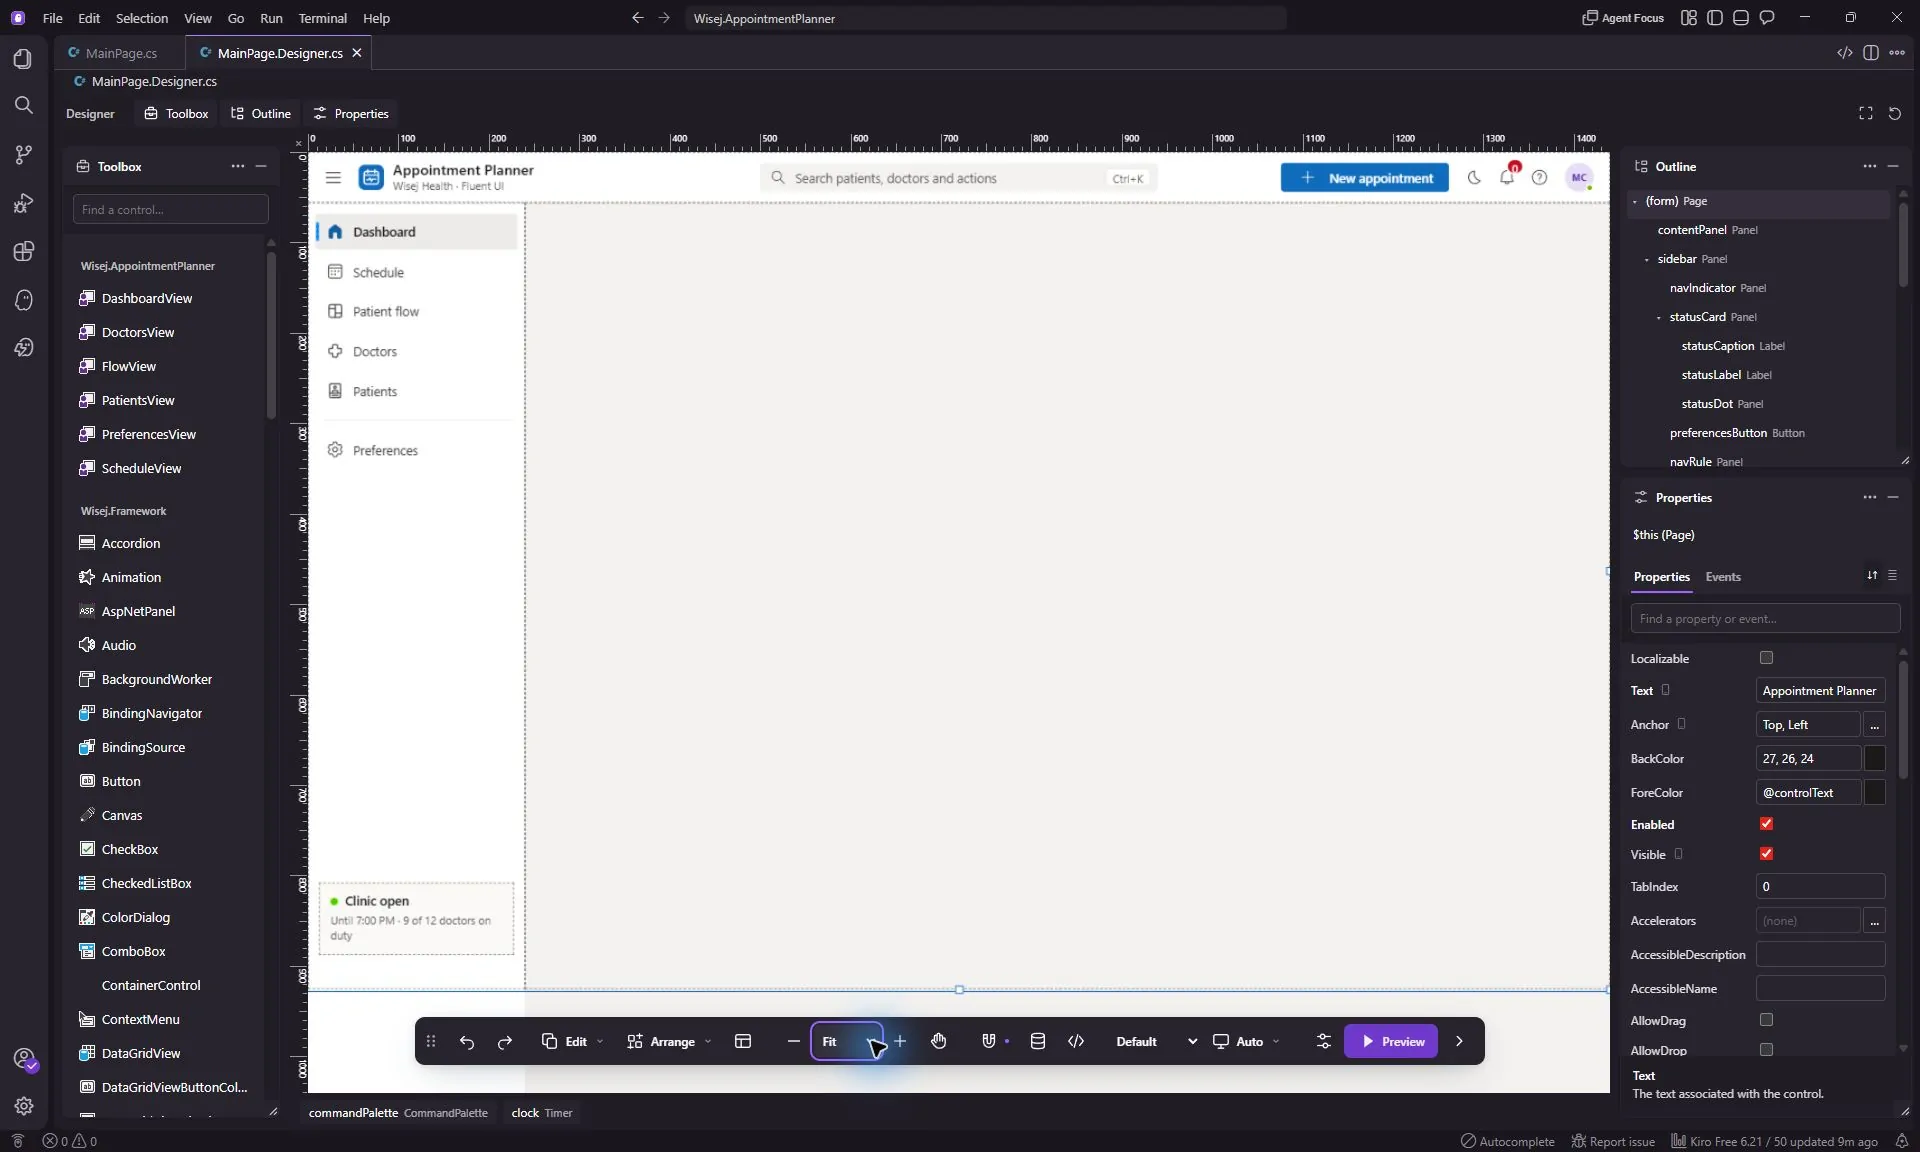Switch to the Events tab
This screenshot has height=1152, width=1920.
(1722, 577)
